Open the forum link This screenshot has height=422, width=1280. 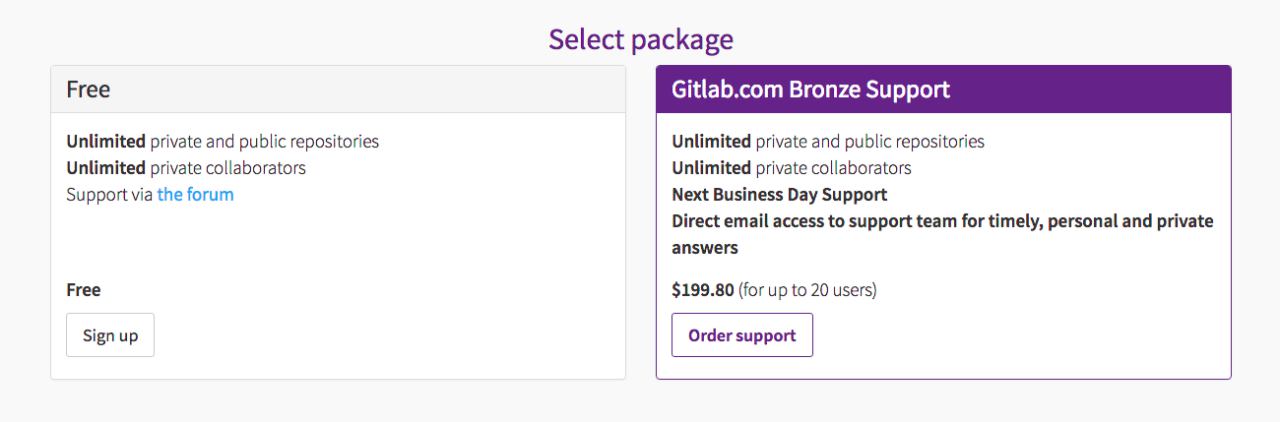point(195,194)
